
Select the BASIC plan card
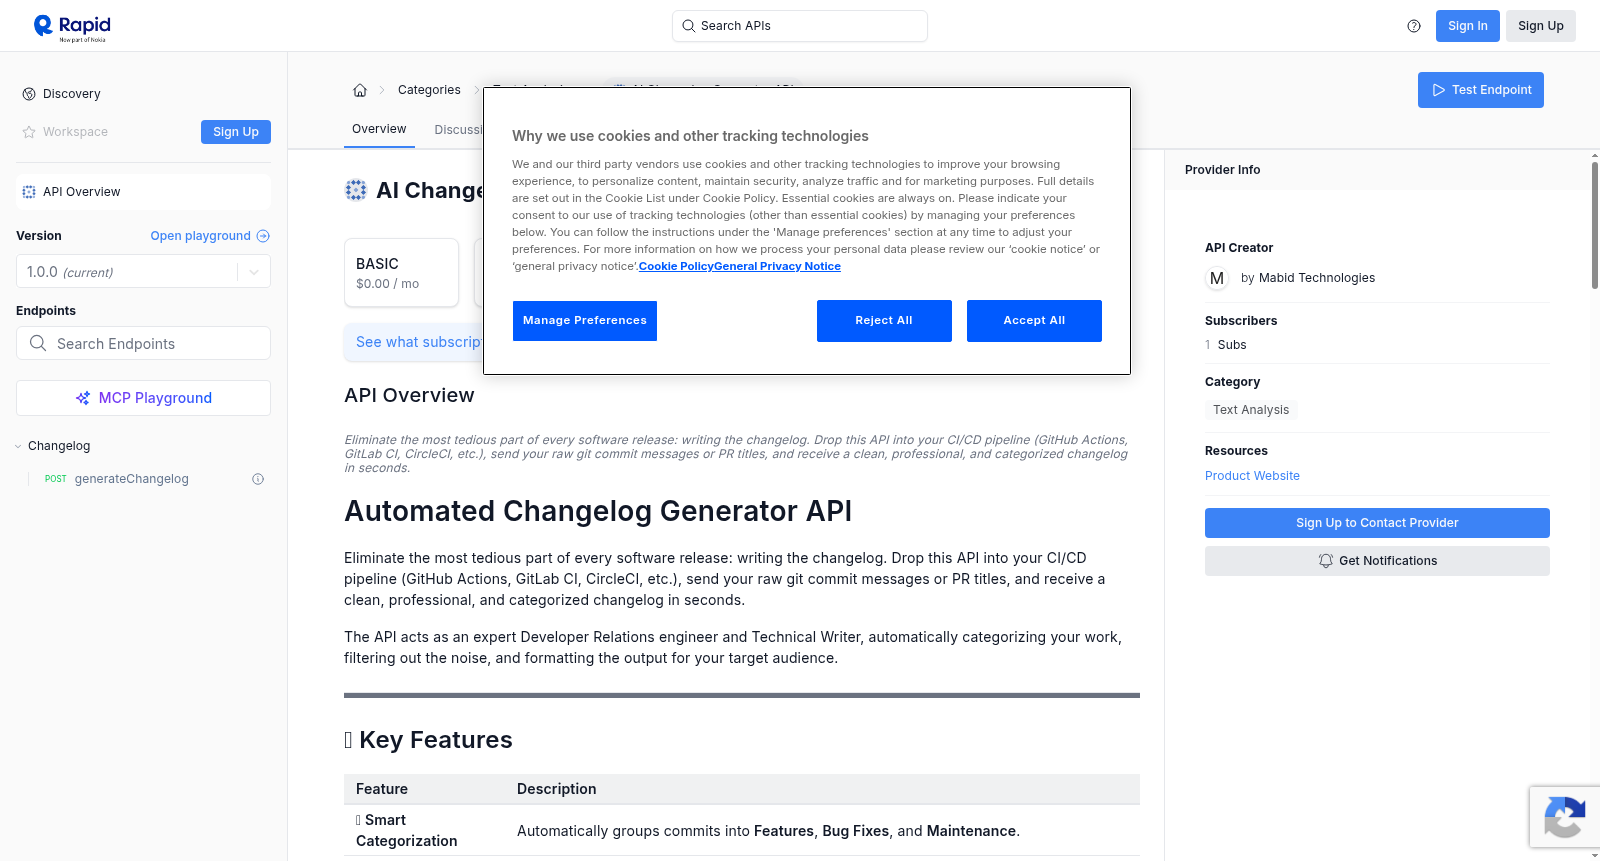pos(401,272)
